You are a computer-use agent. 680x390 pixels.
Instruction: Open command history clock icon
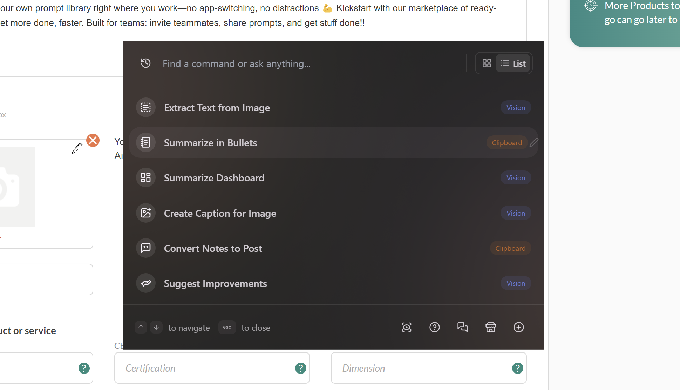145,63
